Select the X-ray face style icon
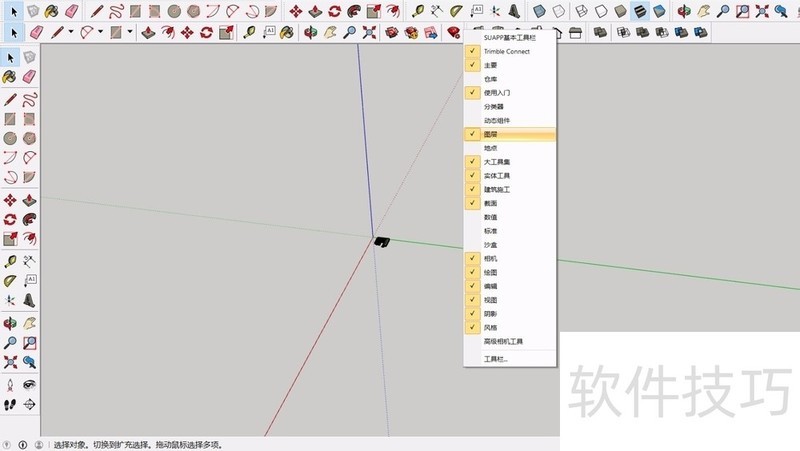This screenshot has height=451, width=800. (x=539, y=11)
